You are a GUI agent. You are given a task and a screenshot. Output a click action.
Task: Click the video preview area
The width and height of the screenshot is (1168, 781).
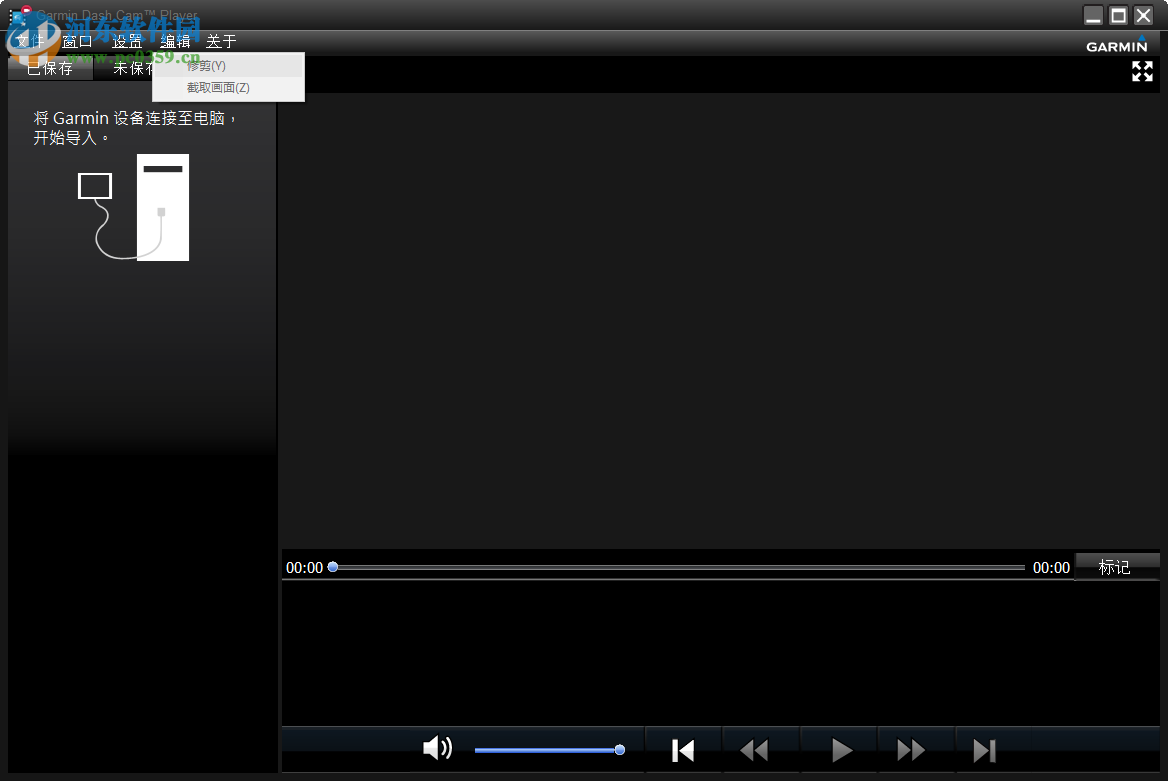[x=720, y=320]
